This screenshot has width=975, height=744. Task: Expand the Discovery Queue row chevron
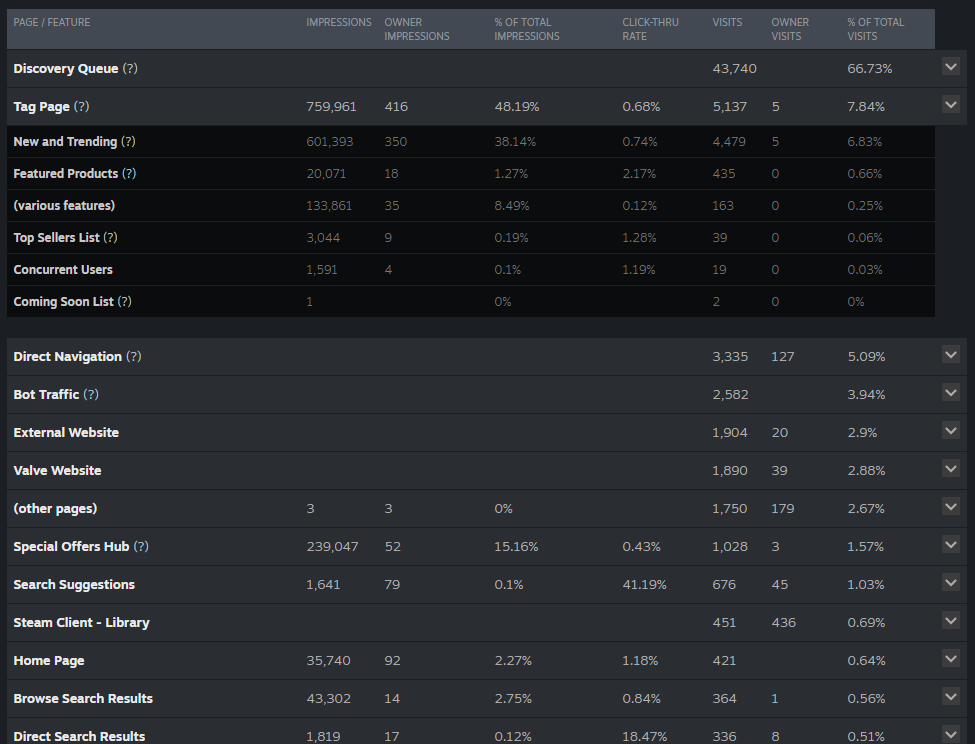pos(951,67)
